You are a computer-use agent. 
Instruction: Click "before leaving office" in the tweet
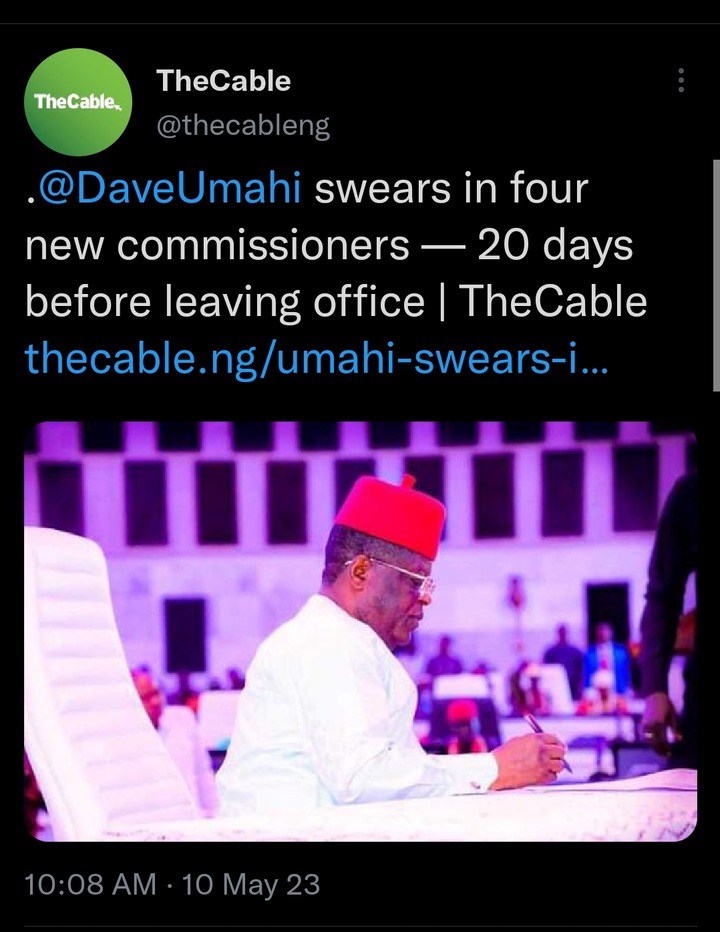coord(225,301)
